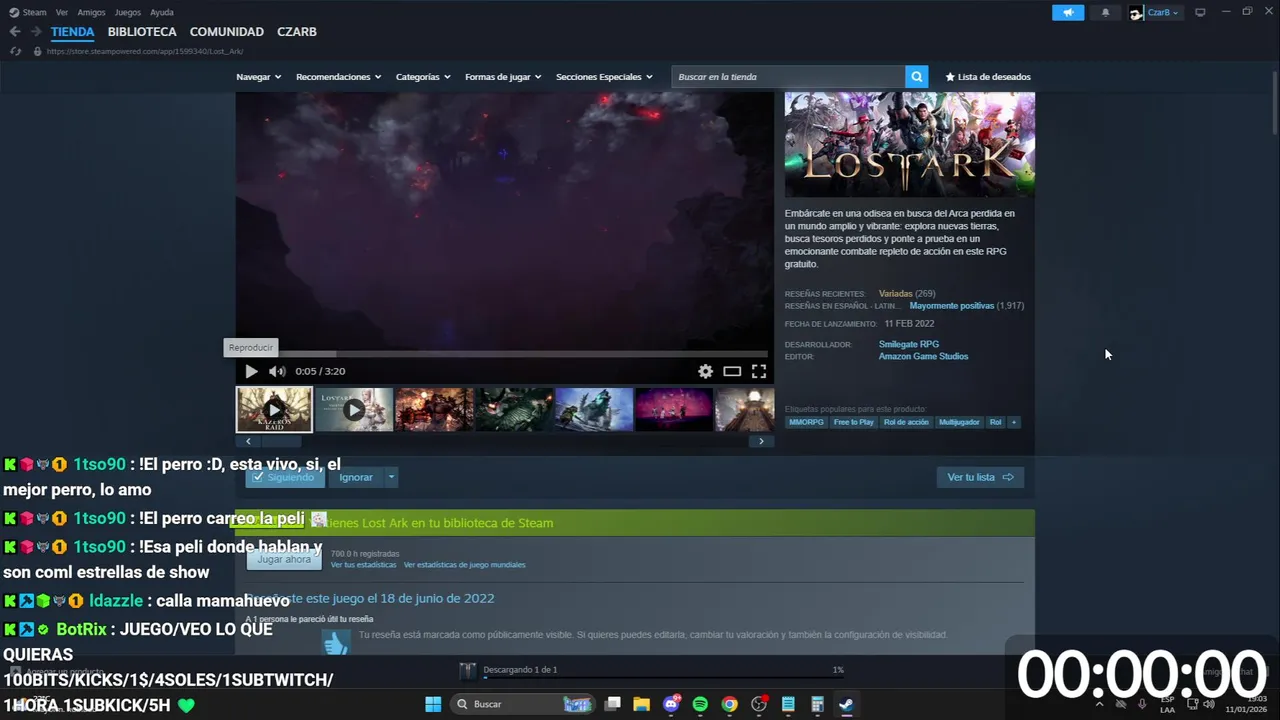This screenshot has height=720, width=1280.
Task: Switch Steam to Big Picture mode
Action: tap(1200, 12)
